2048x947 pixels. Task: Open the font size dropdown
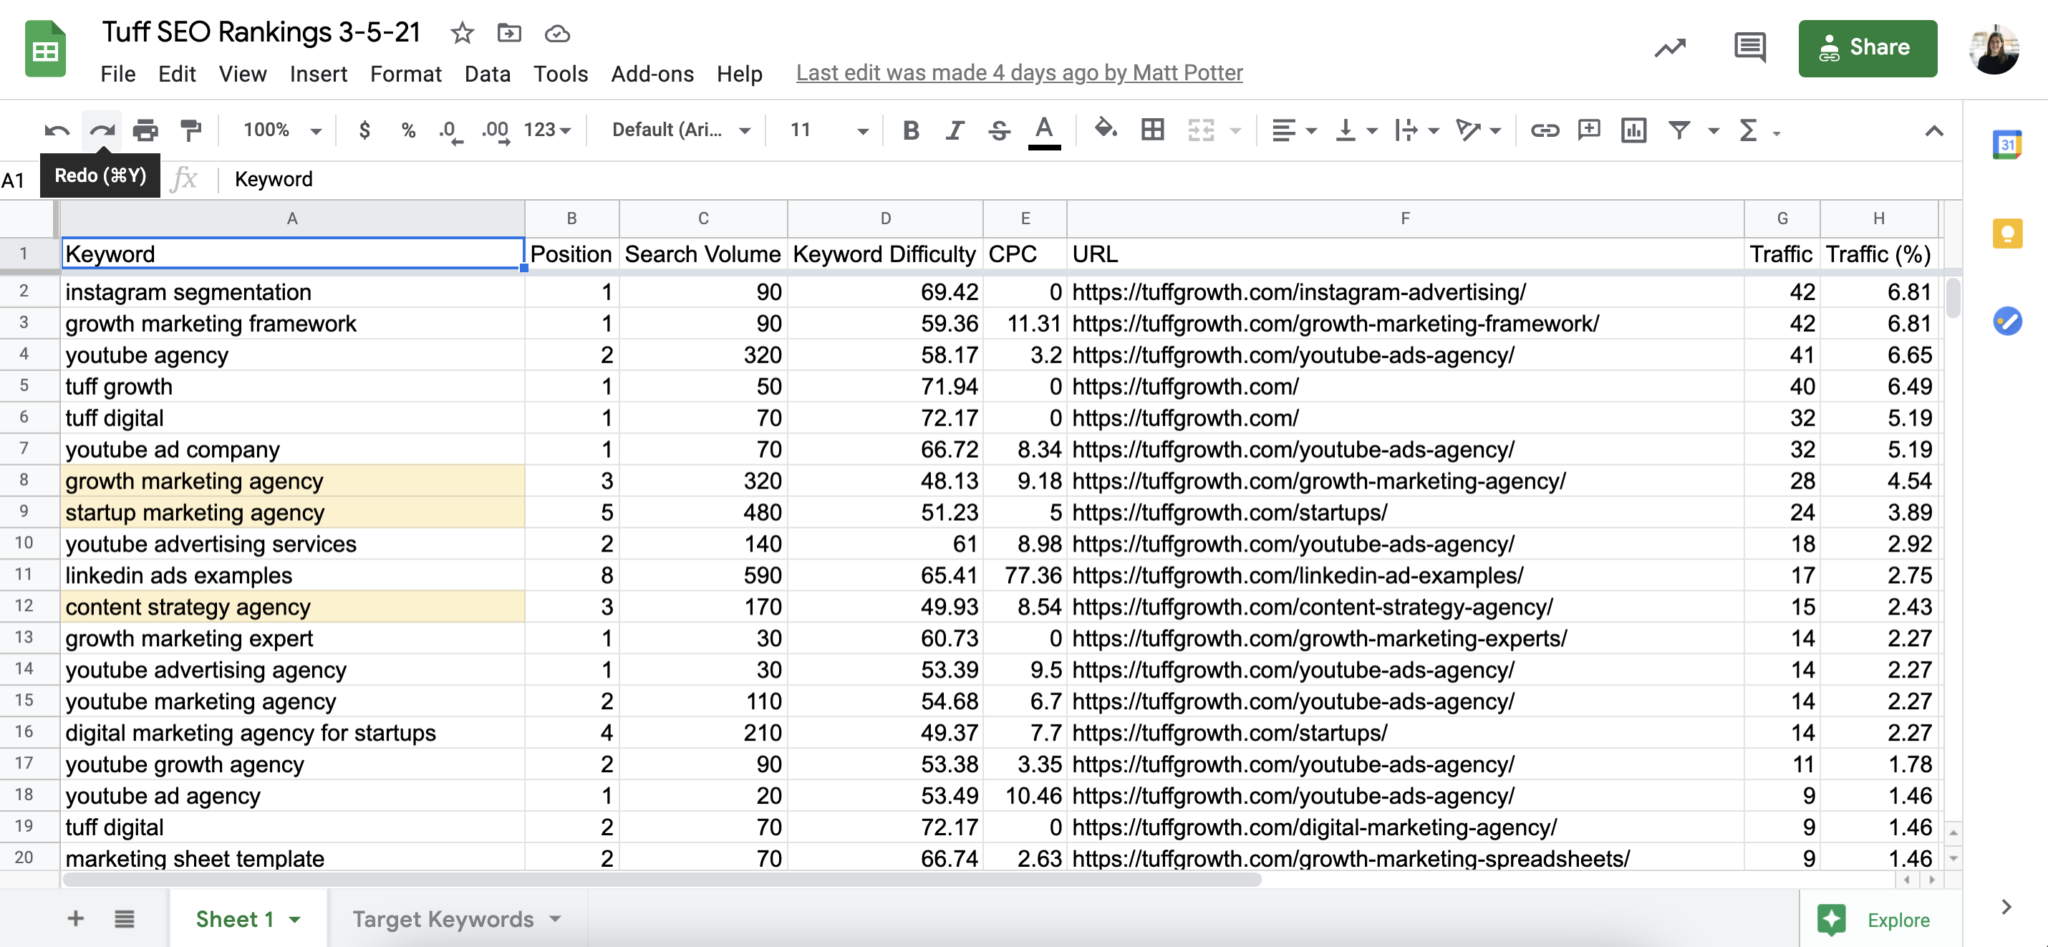826,129
